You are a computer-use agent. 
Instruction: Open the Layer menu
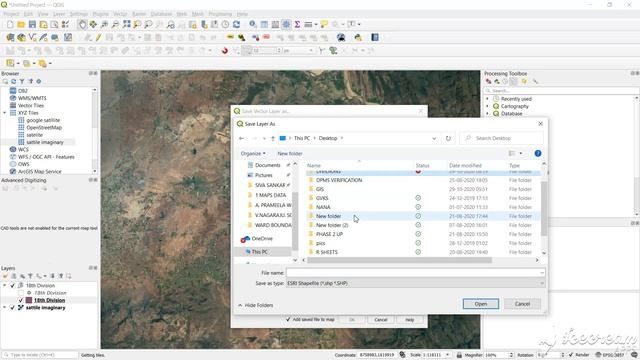59,14
